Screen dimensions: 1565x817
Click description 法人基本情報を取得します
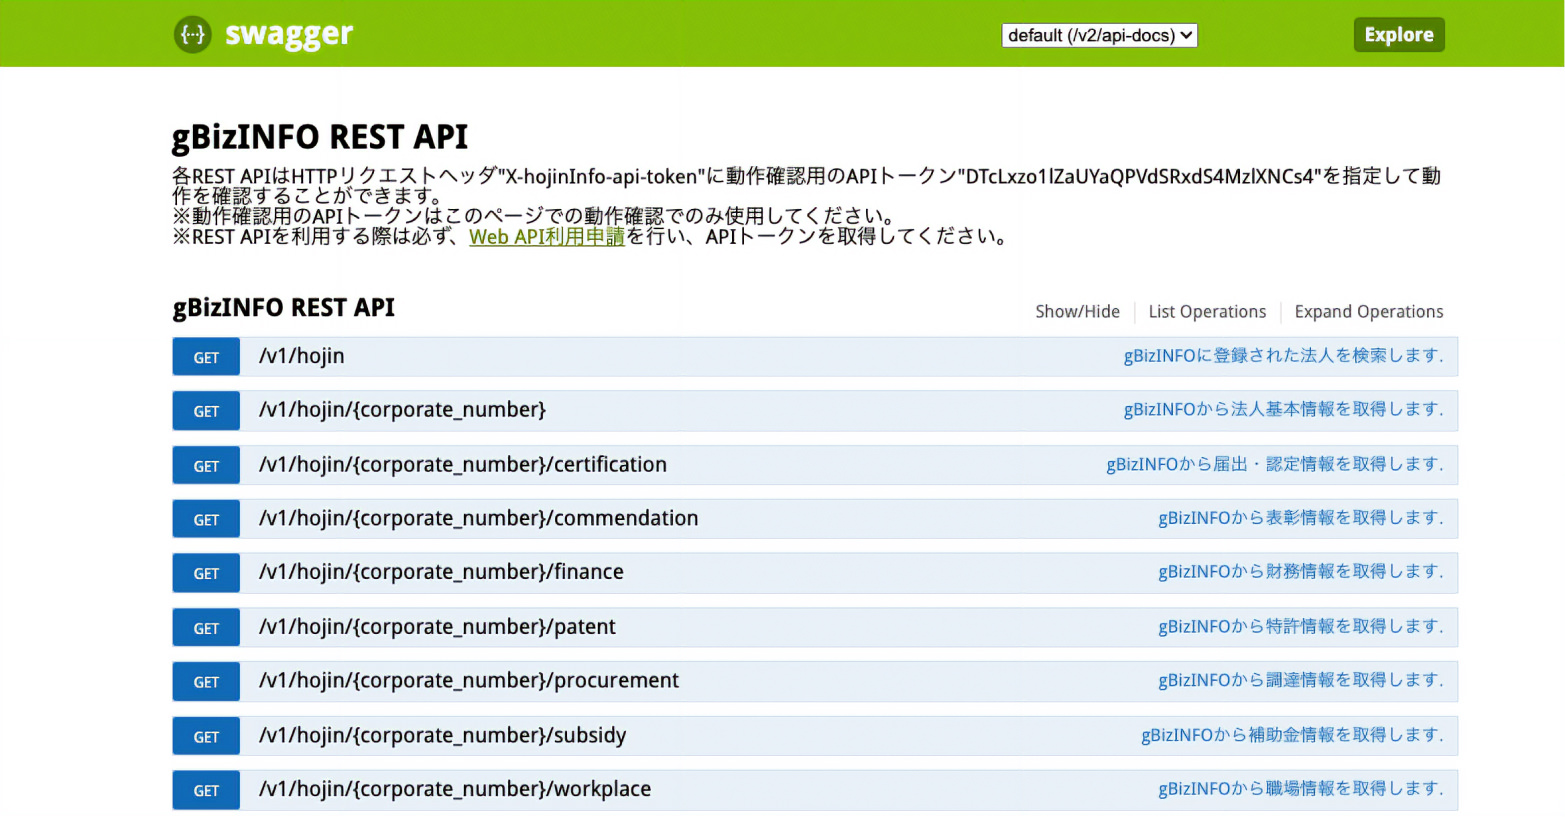[1283, 410]
